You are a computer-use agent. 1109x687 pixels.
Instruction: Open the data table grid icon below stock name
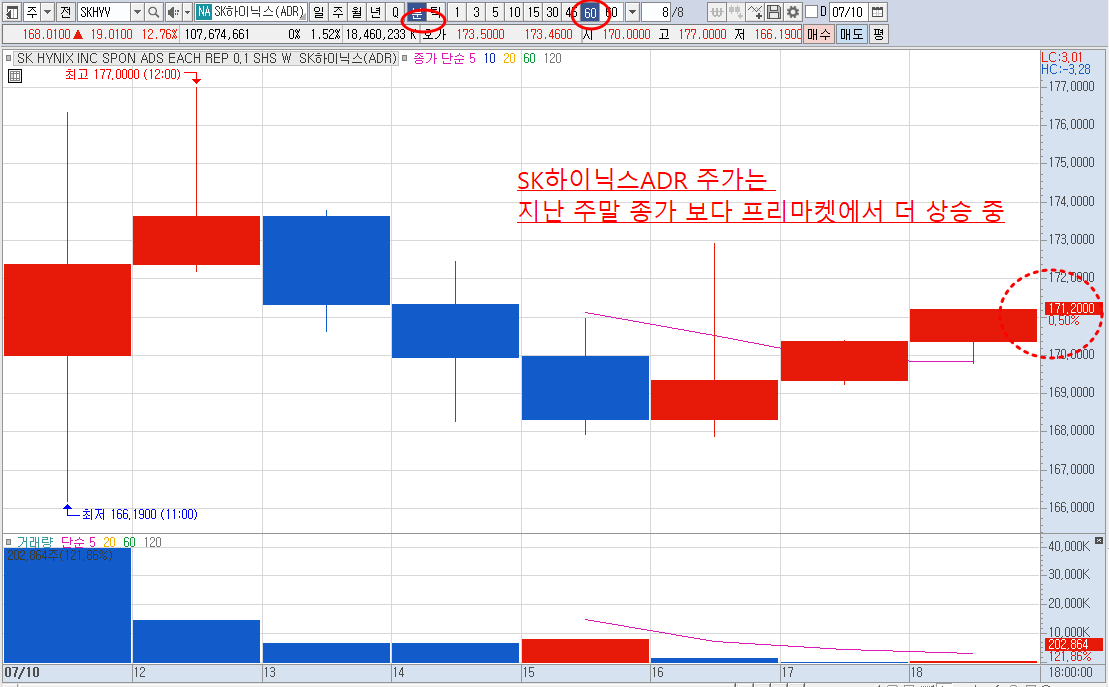(x=15, y=76)
